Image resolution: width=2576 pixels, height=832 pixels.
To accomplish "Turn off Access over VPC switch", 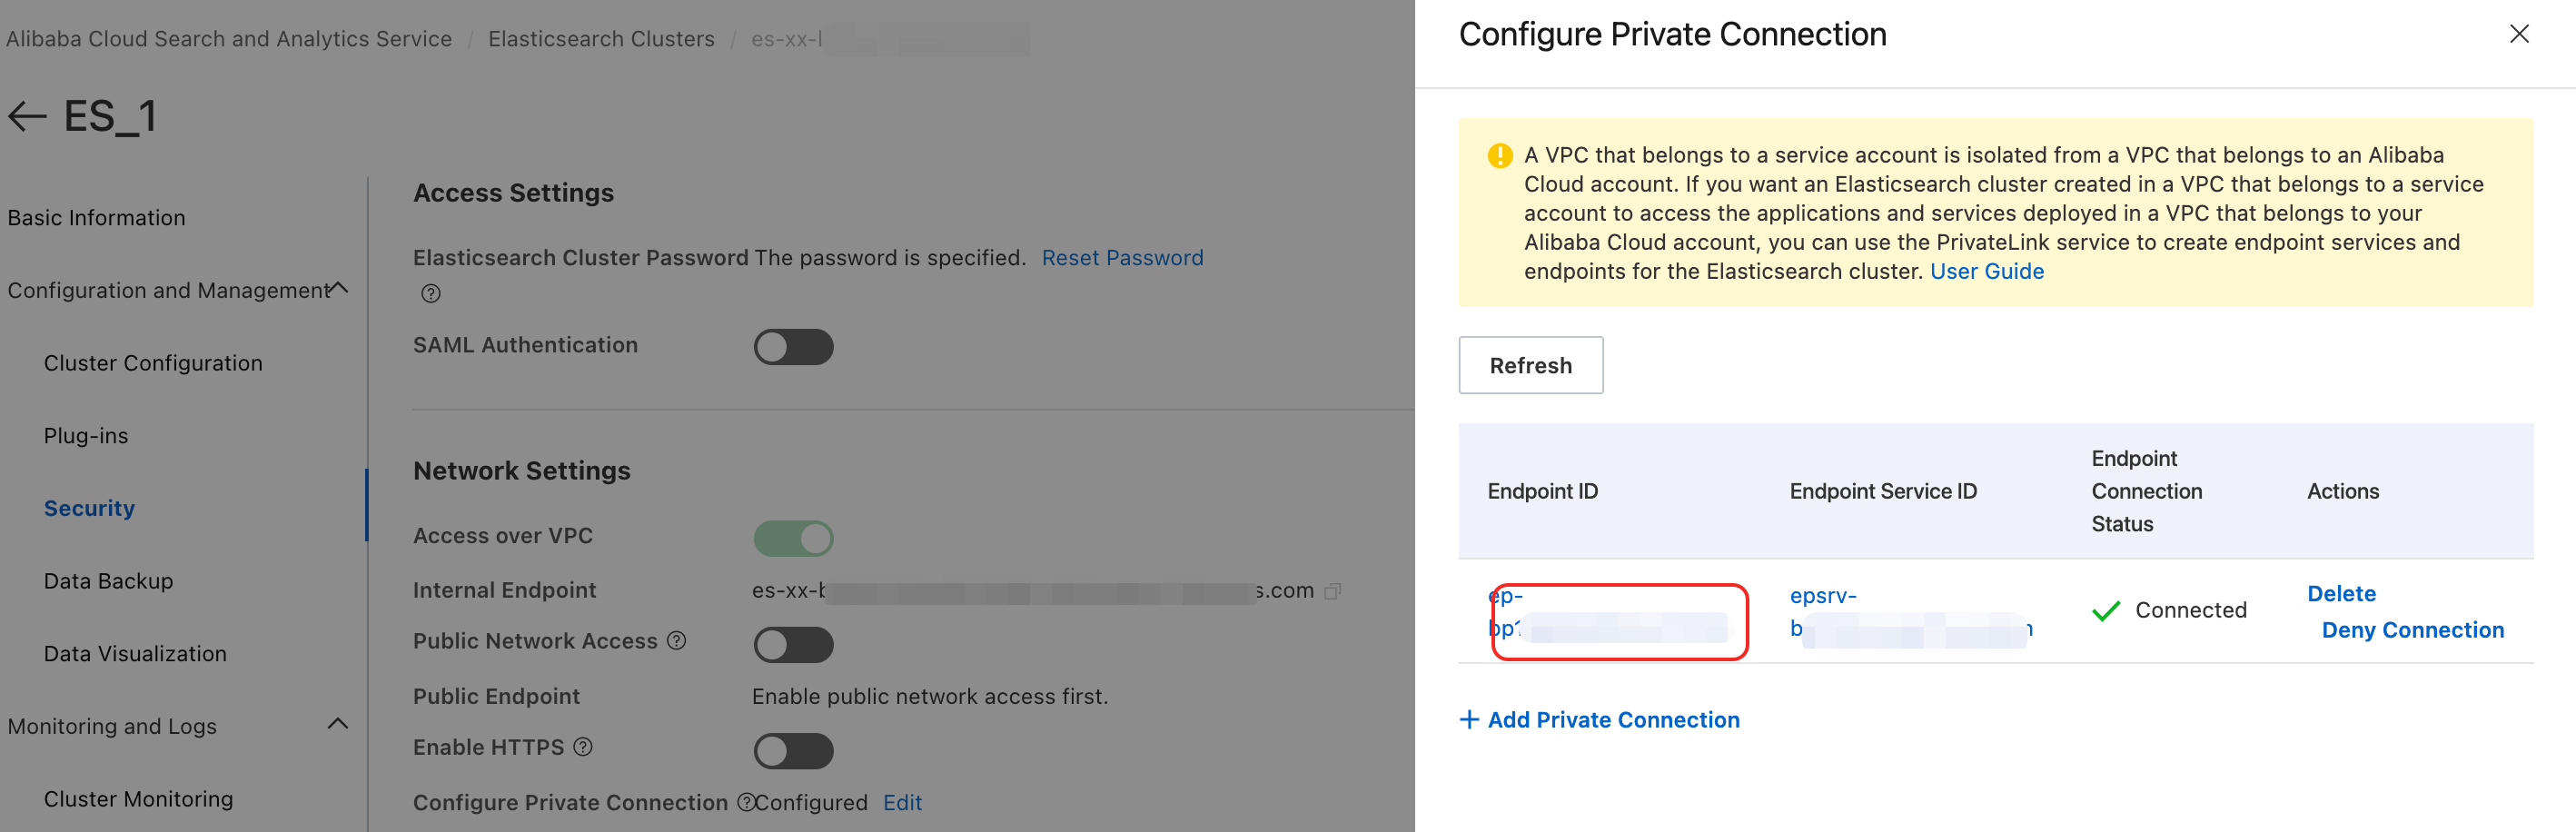I will [793, 538].
